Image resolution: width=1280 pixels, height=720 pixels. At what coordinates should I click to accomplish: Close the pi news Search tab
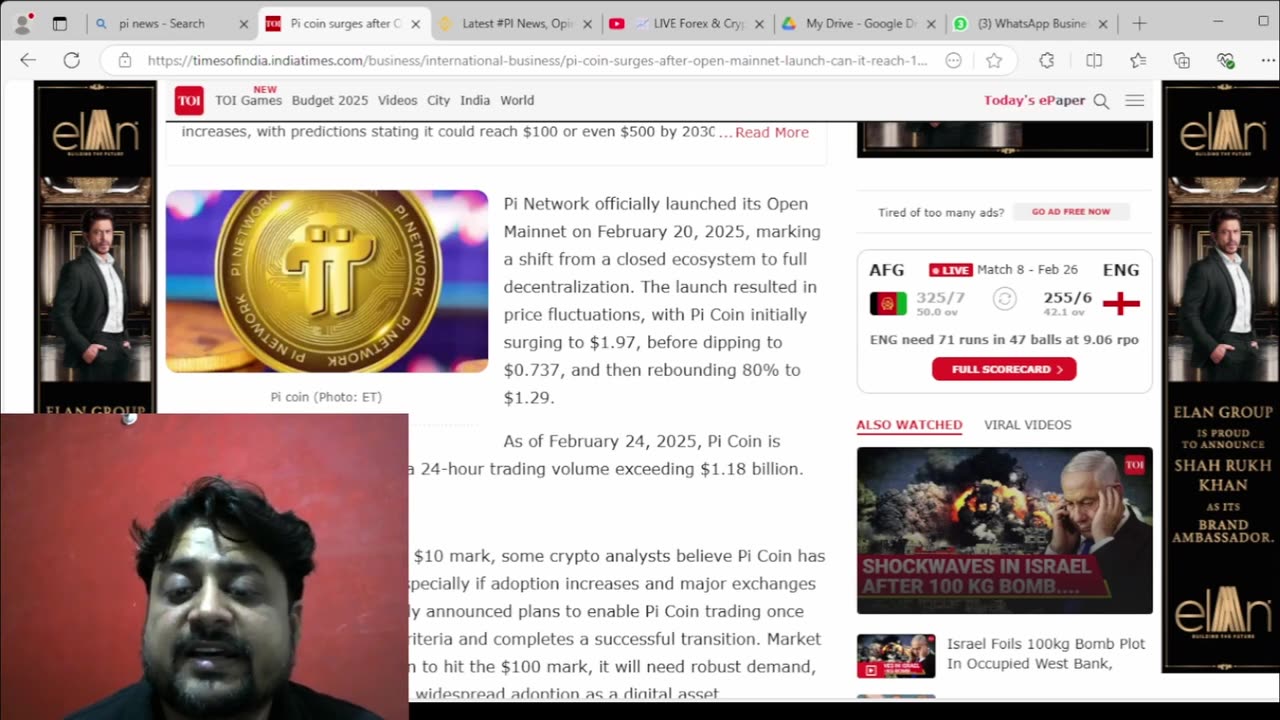(x=243, y=24)
